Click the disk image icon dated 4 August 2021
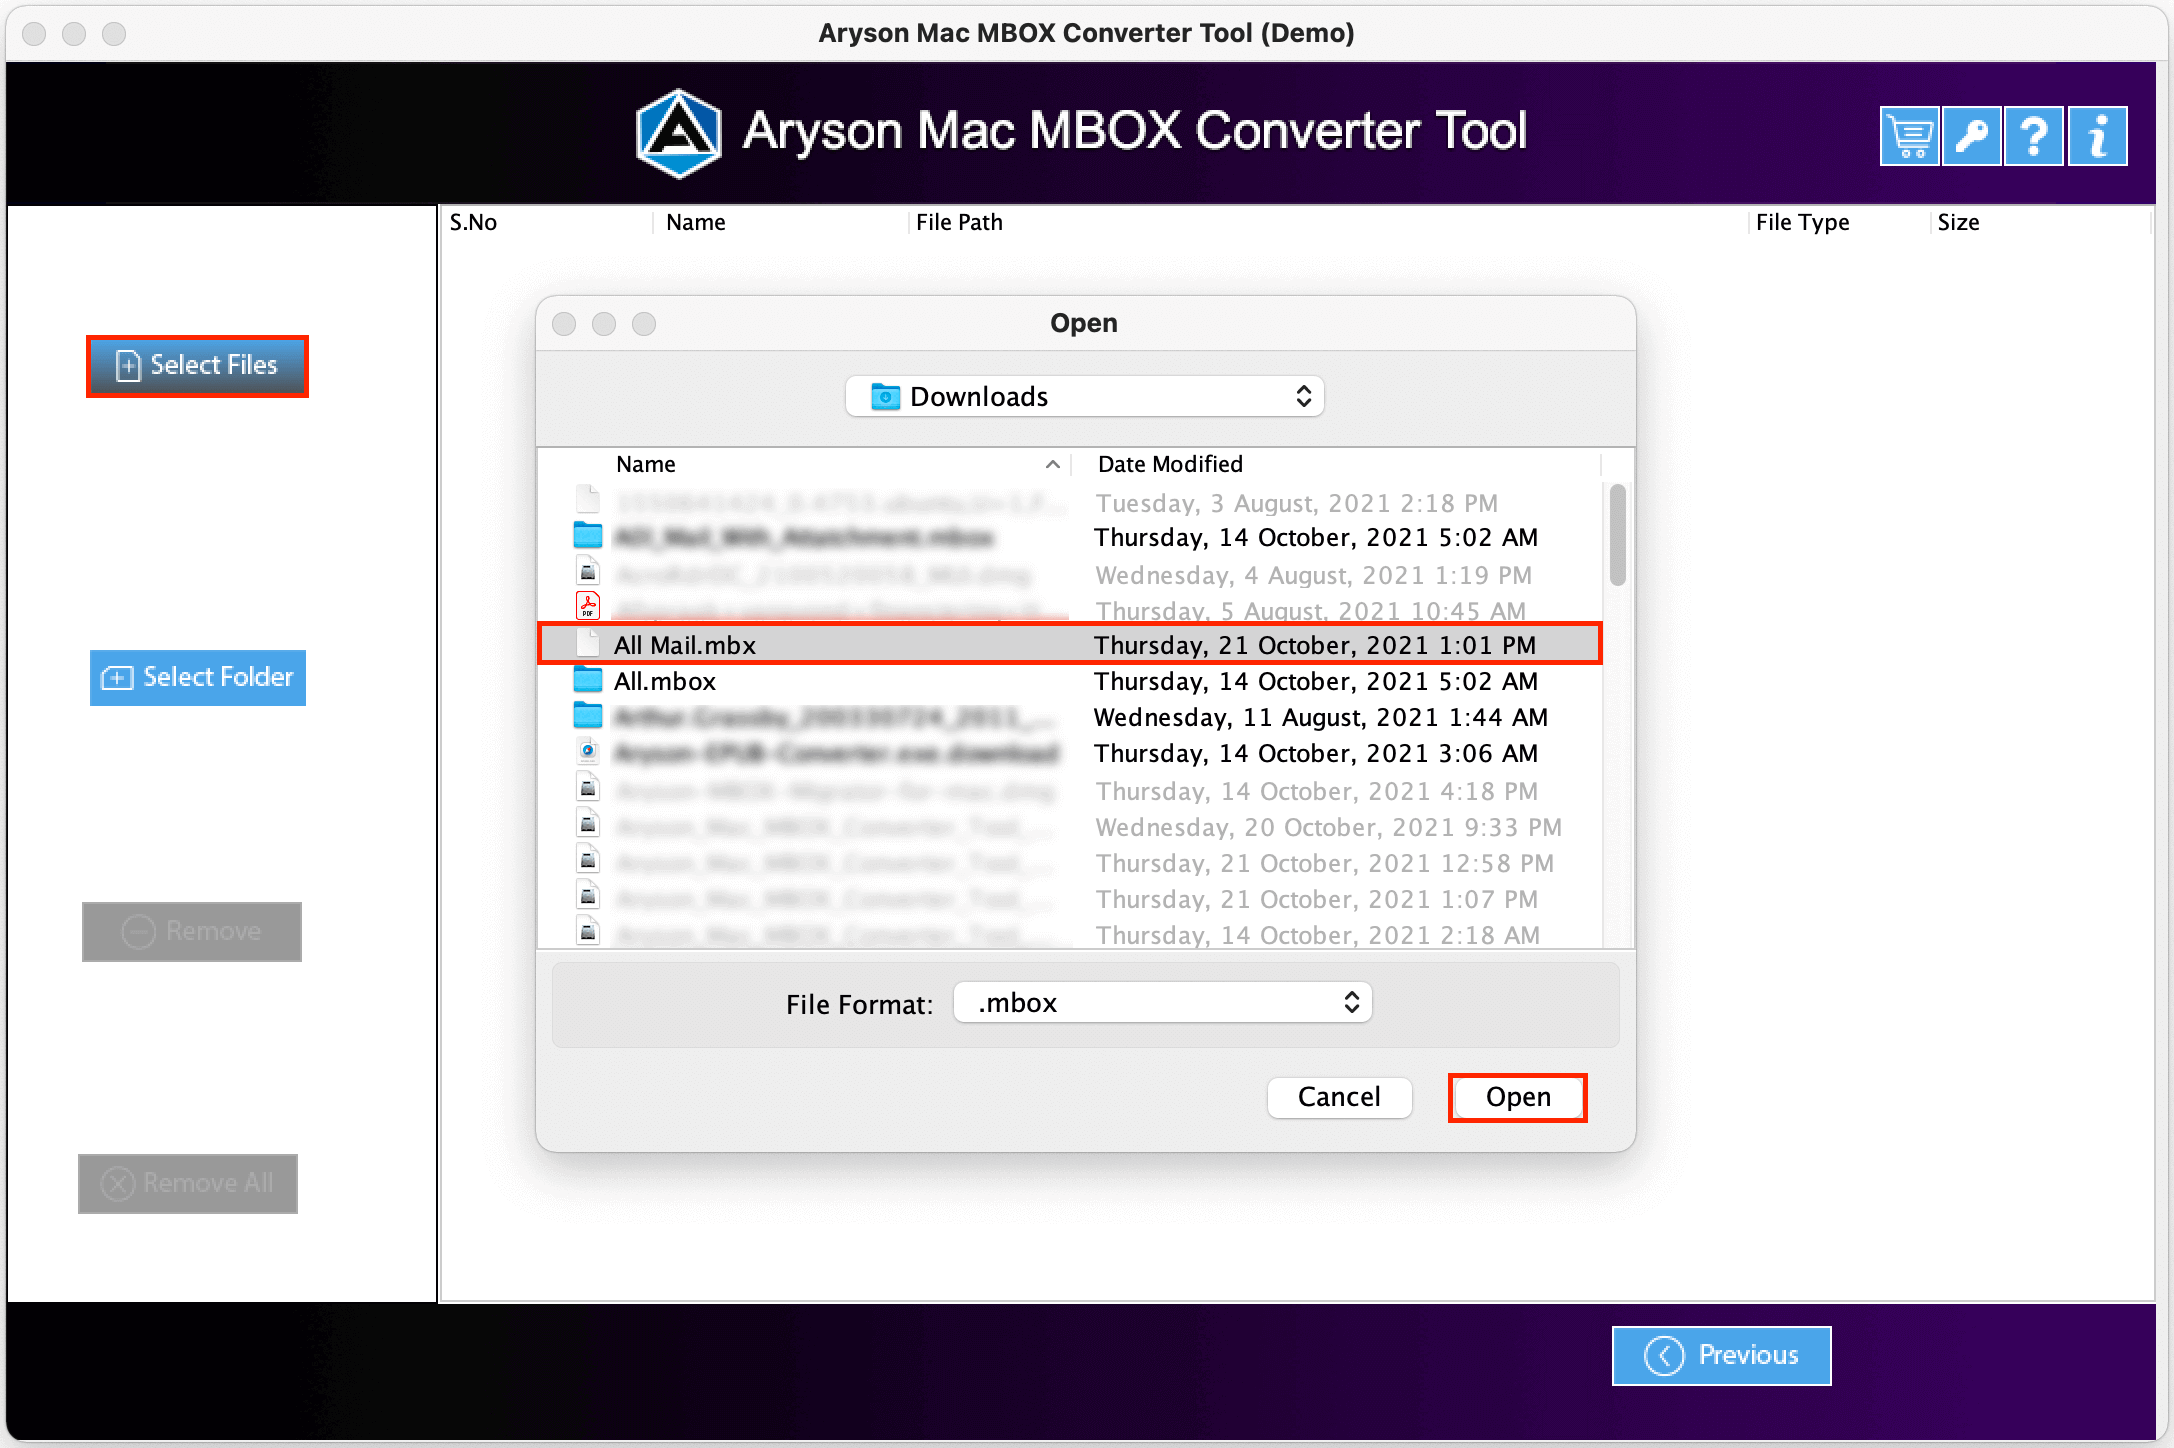The width and height of the screenshot is (2174, 1448). point(588,572)
